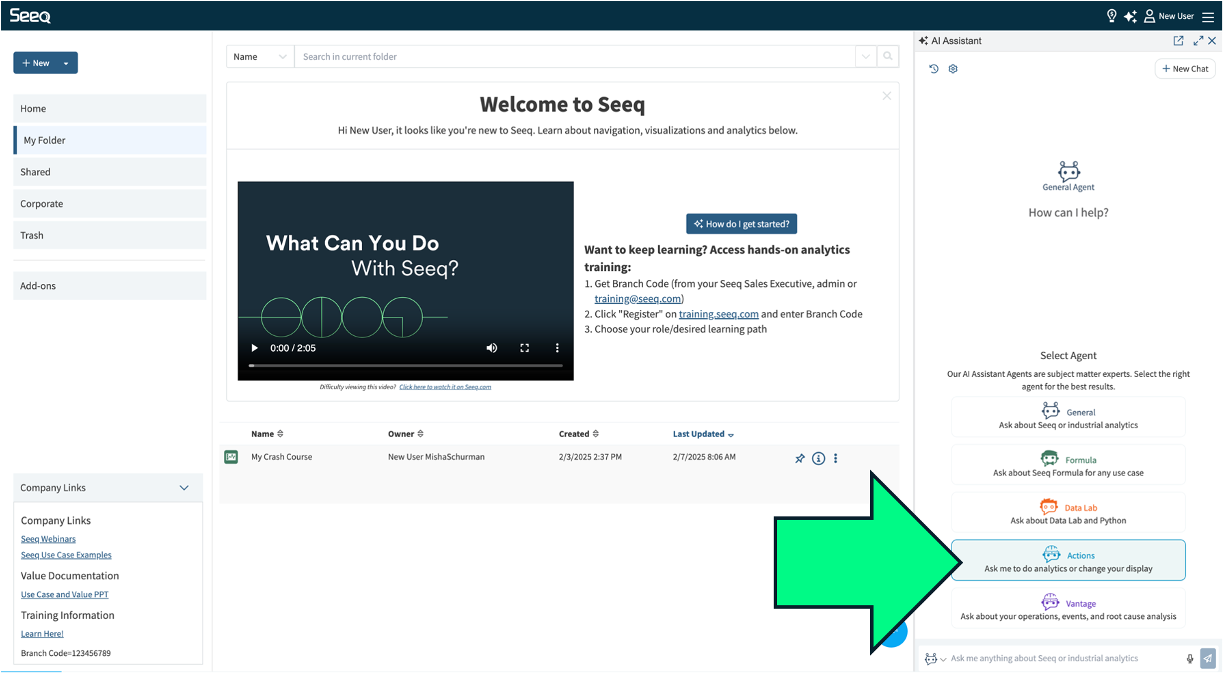Viewport: 1226px width, 676px height.
Task: Click the AI Assistant message input field
Action: pos(1060,658)
